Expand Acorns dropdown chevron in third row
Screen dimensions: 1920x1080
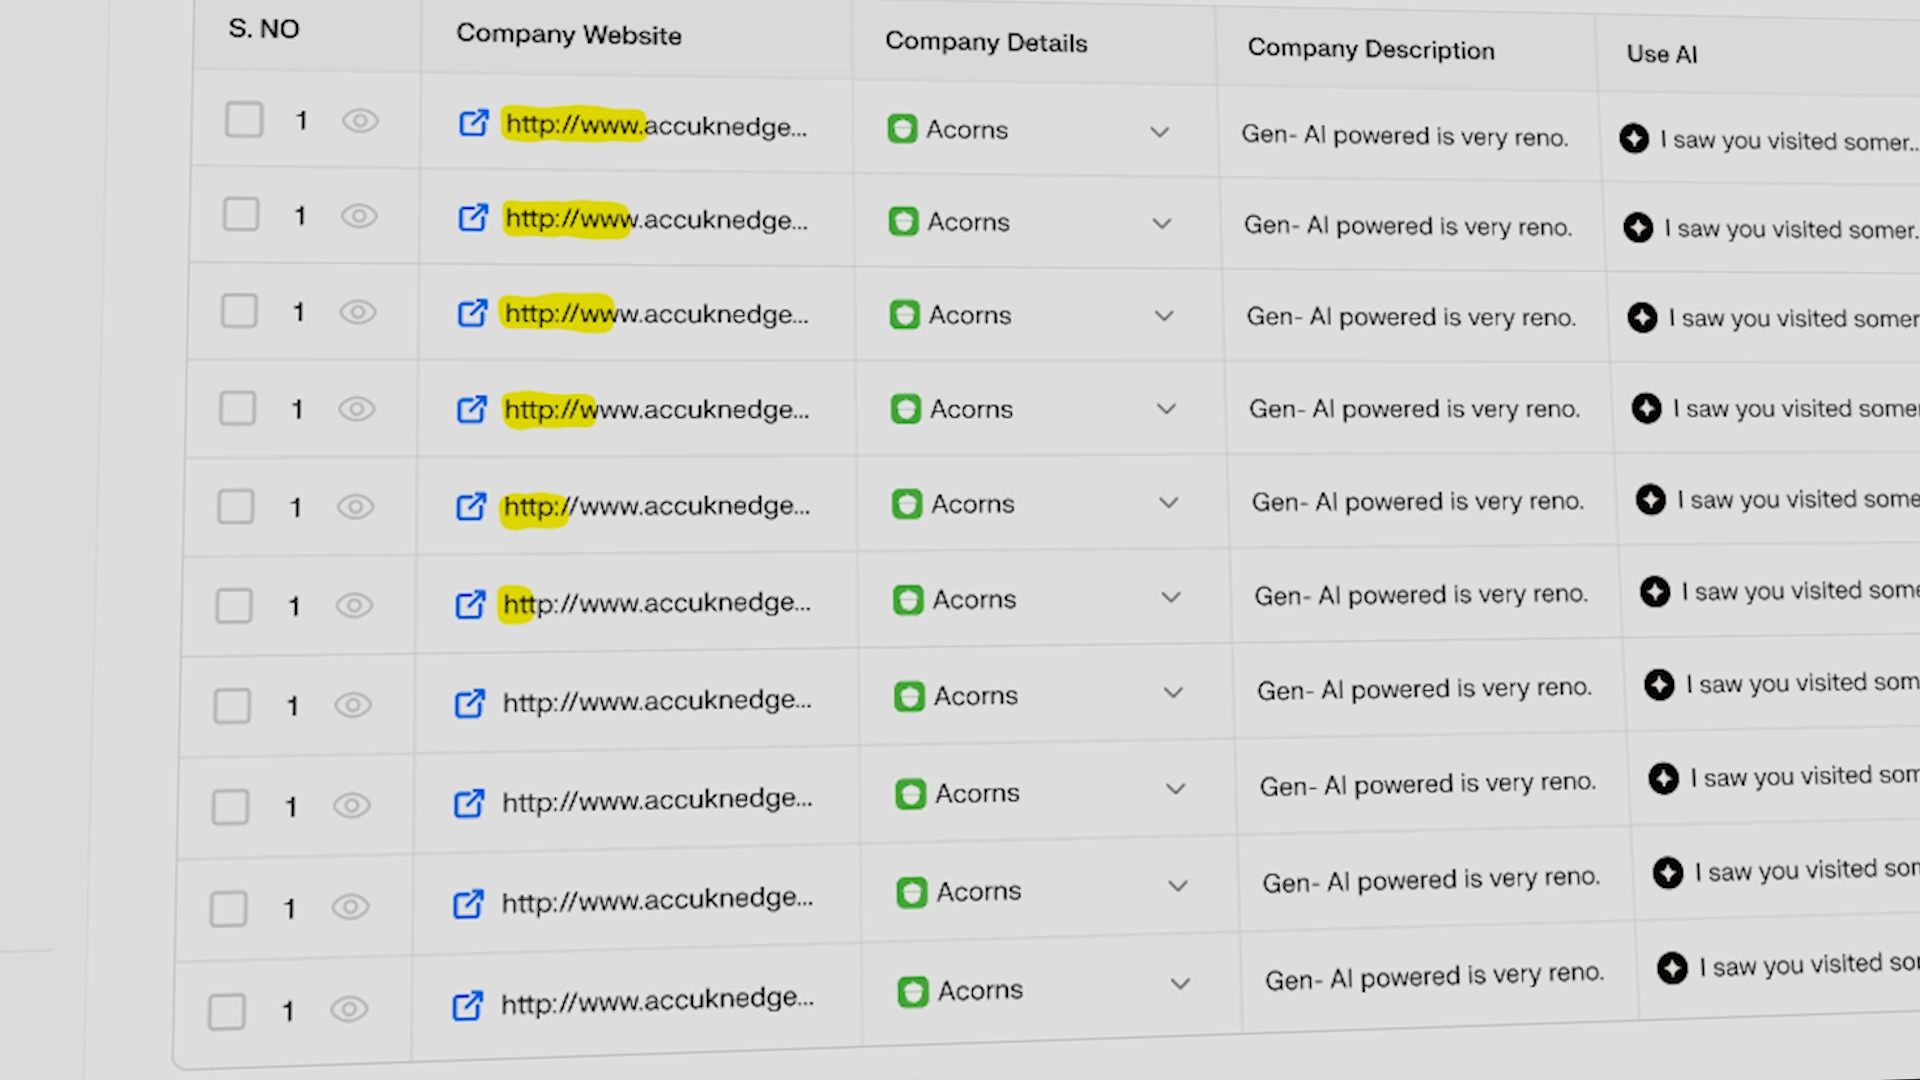pos(1164,316)
